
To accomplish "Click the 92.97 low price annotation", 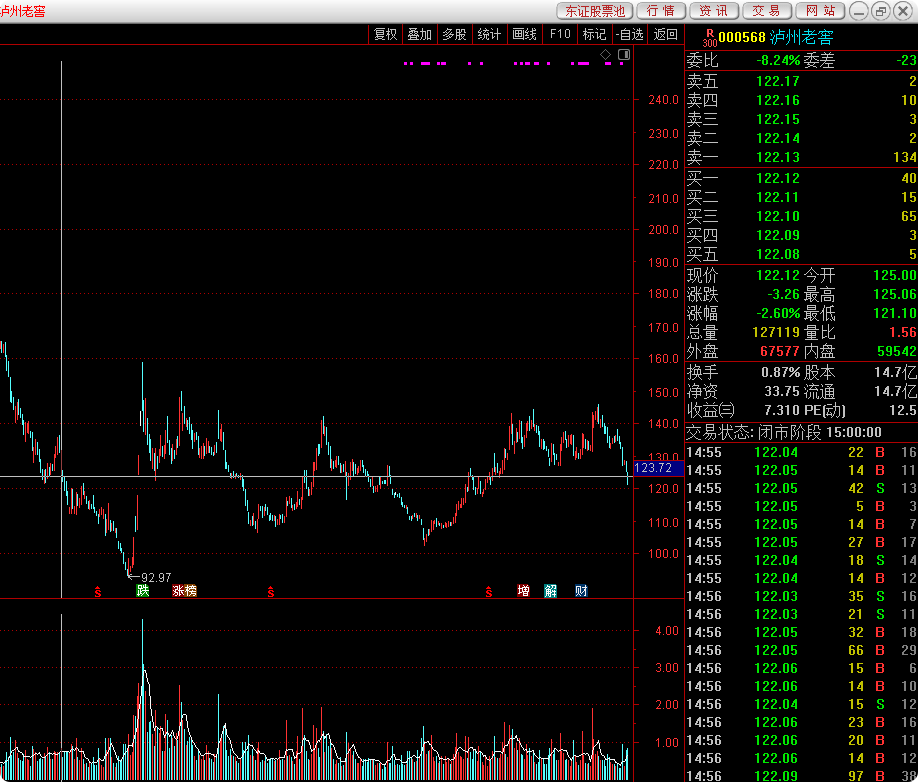I will tap(156, 578).
